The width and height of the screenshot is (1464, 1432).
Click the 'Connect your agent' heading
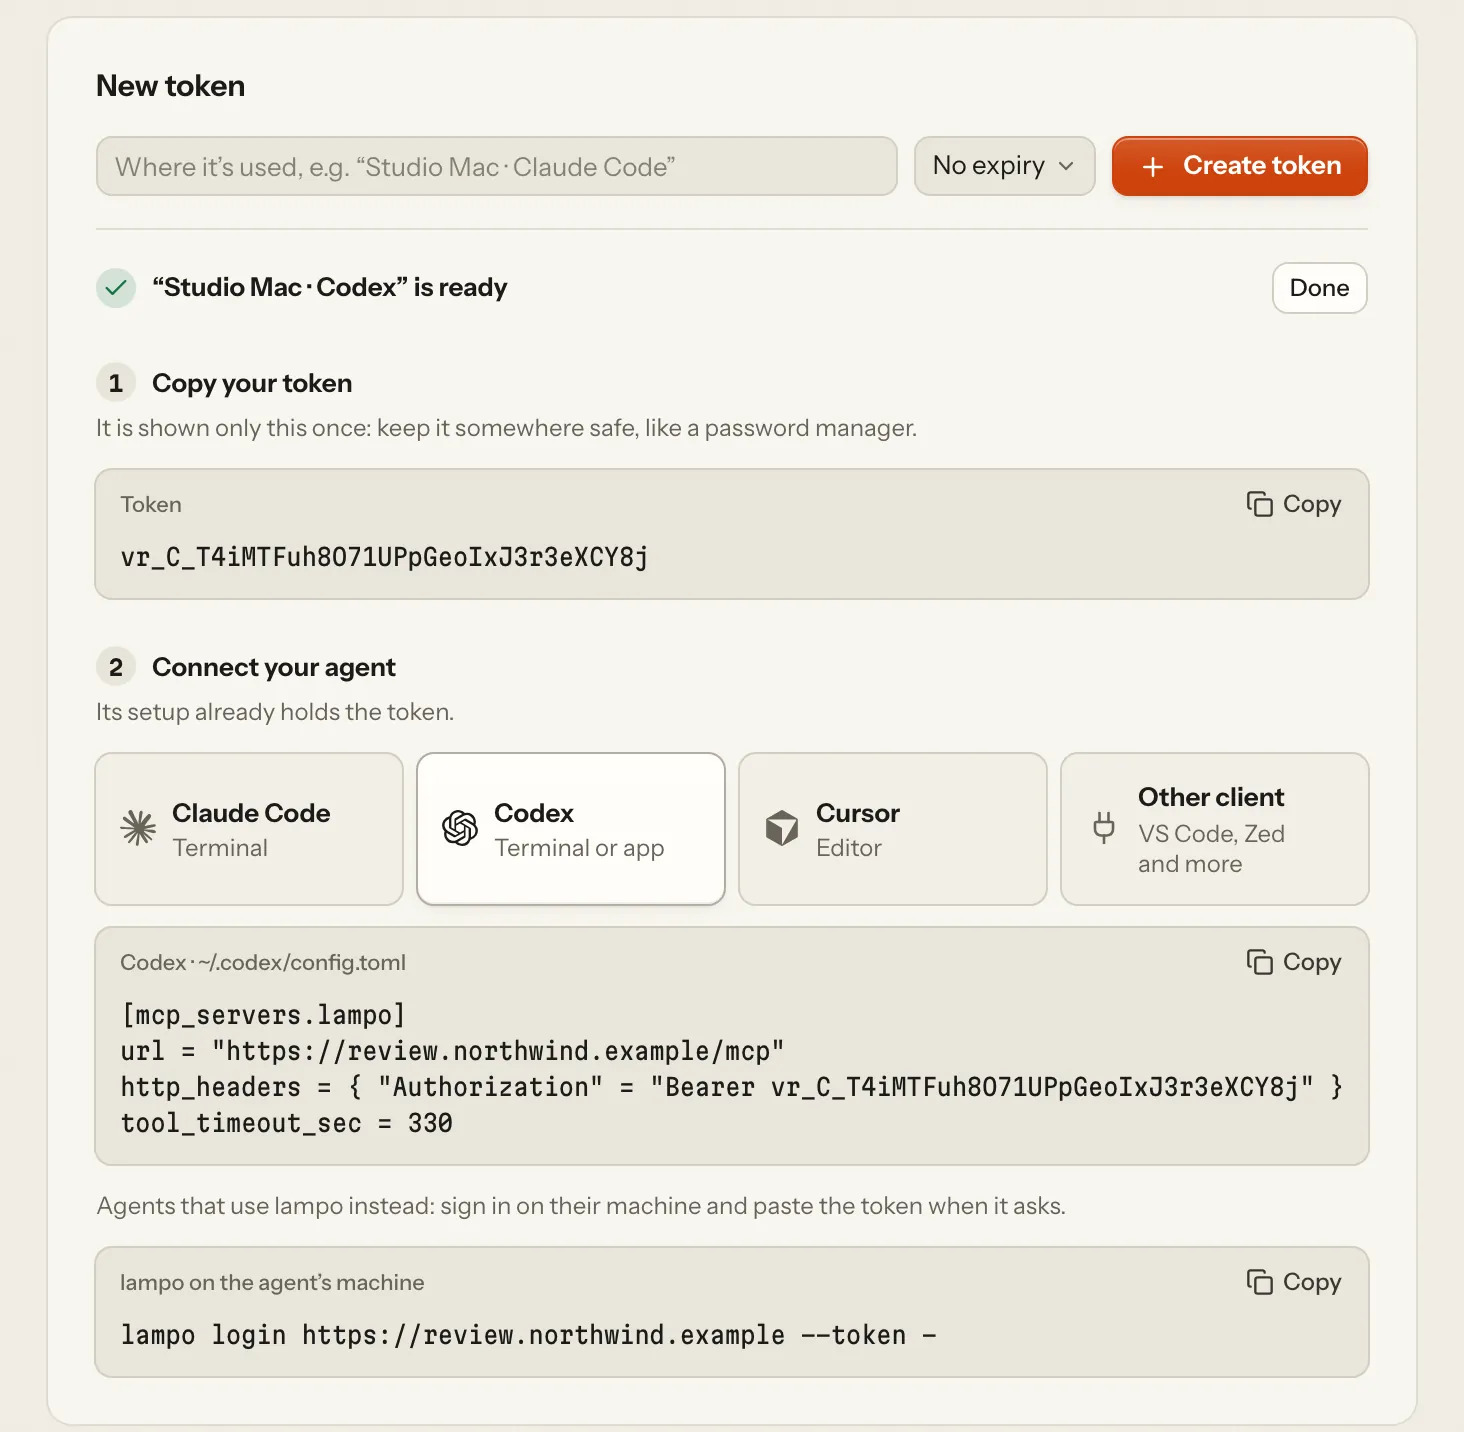click(x=274, y=667)
